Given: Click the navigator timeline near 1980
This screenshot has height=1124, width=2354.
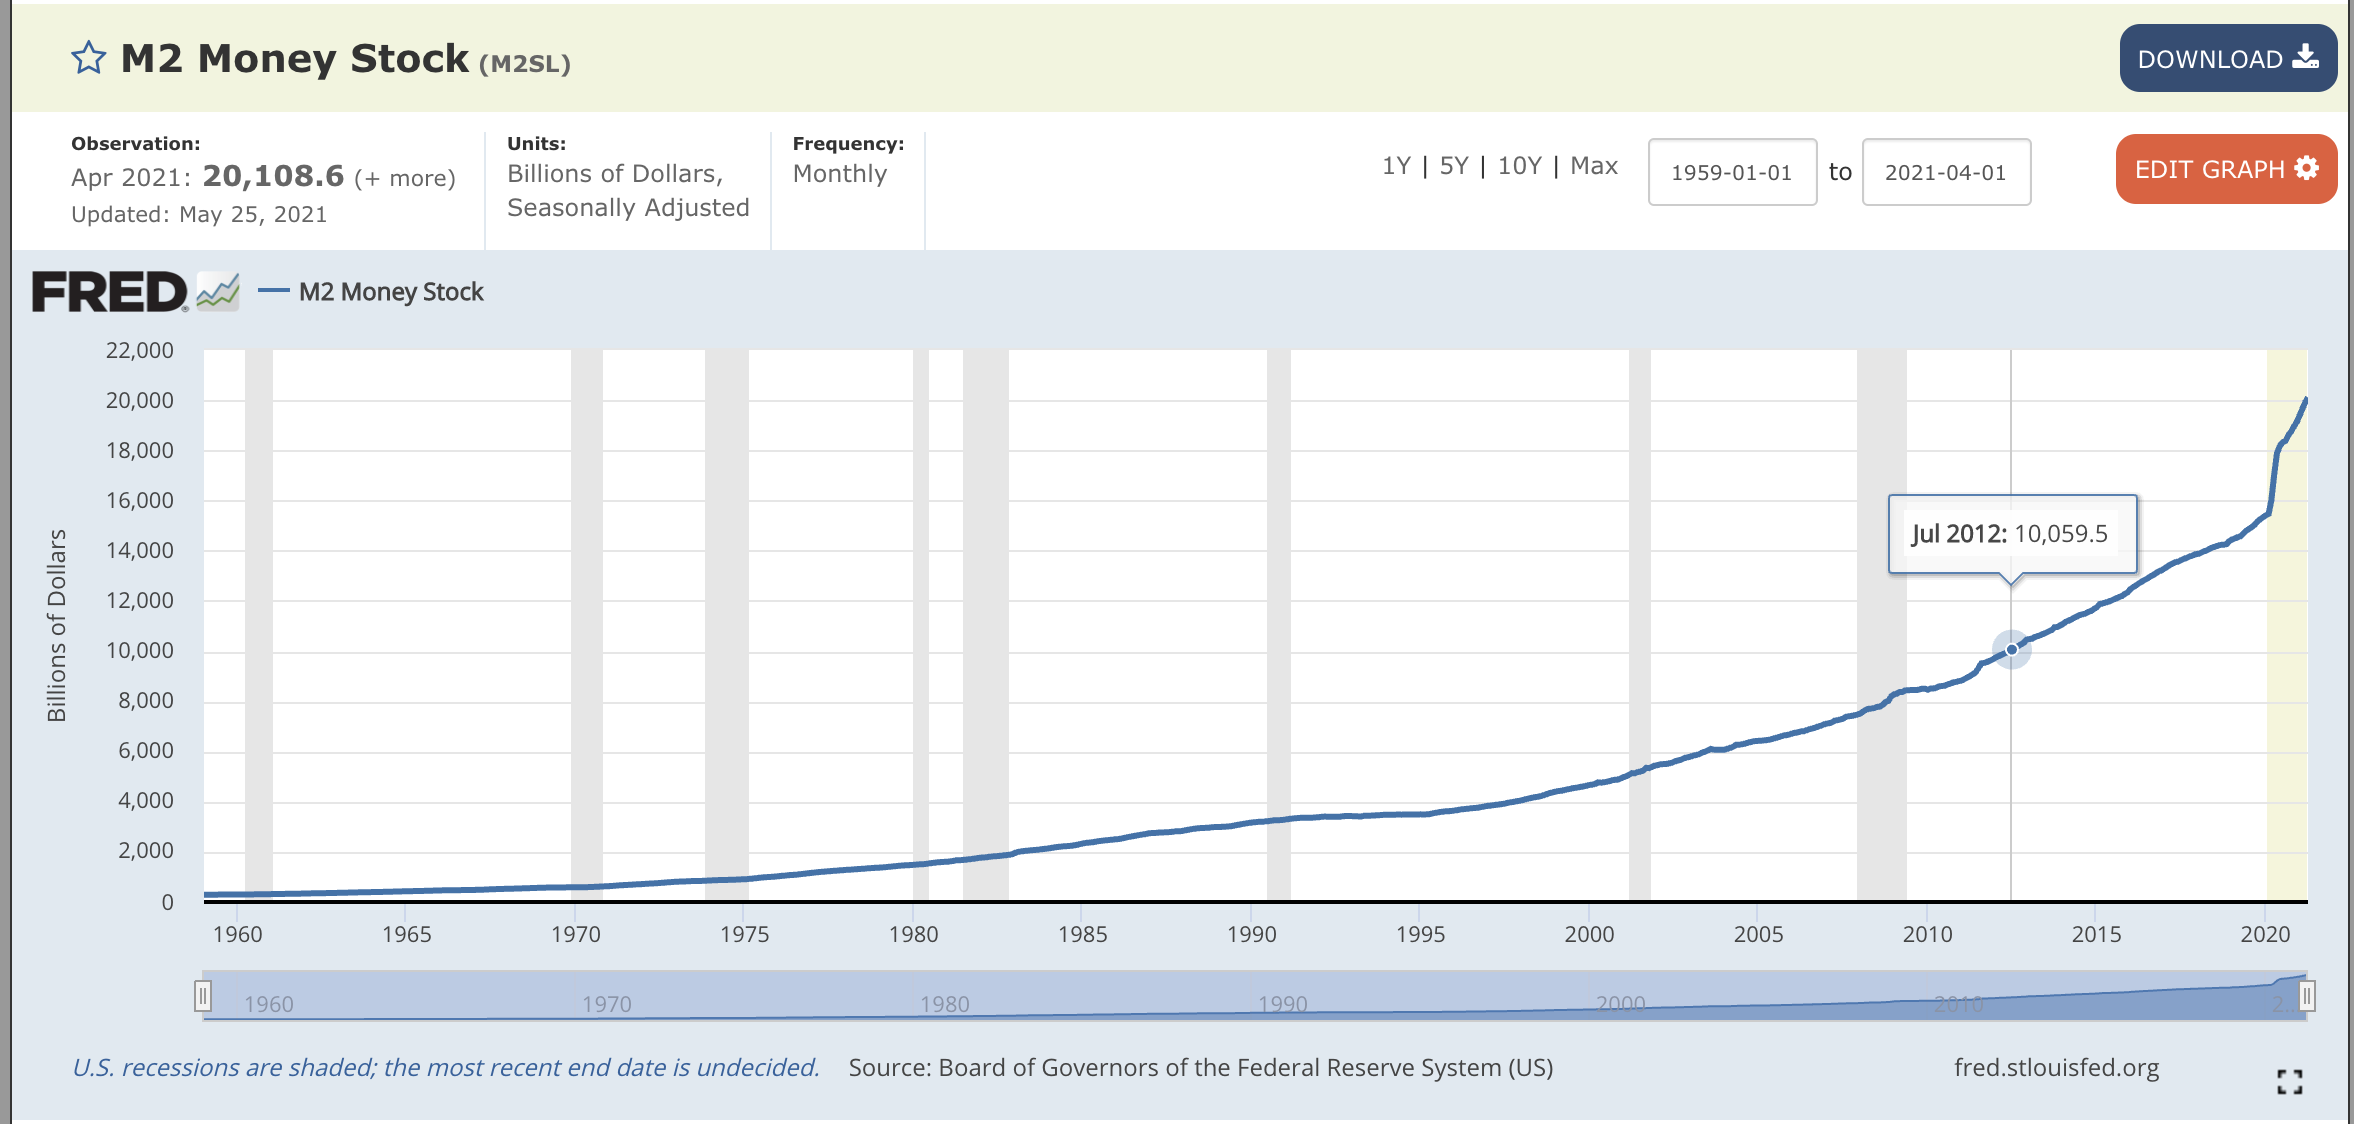Looking at the screenshot, I should point(944,1003).
